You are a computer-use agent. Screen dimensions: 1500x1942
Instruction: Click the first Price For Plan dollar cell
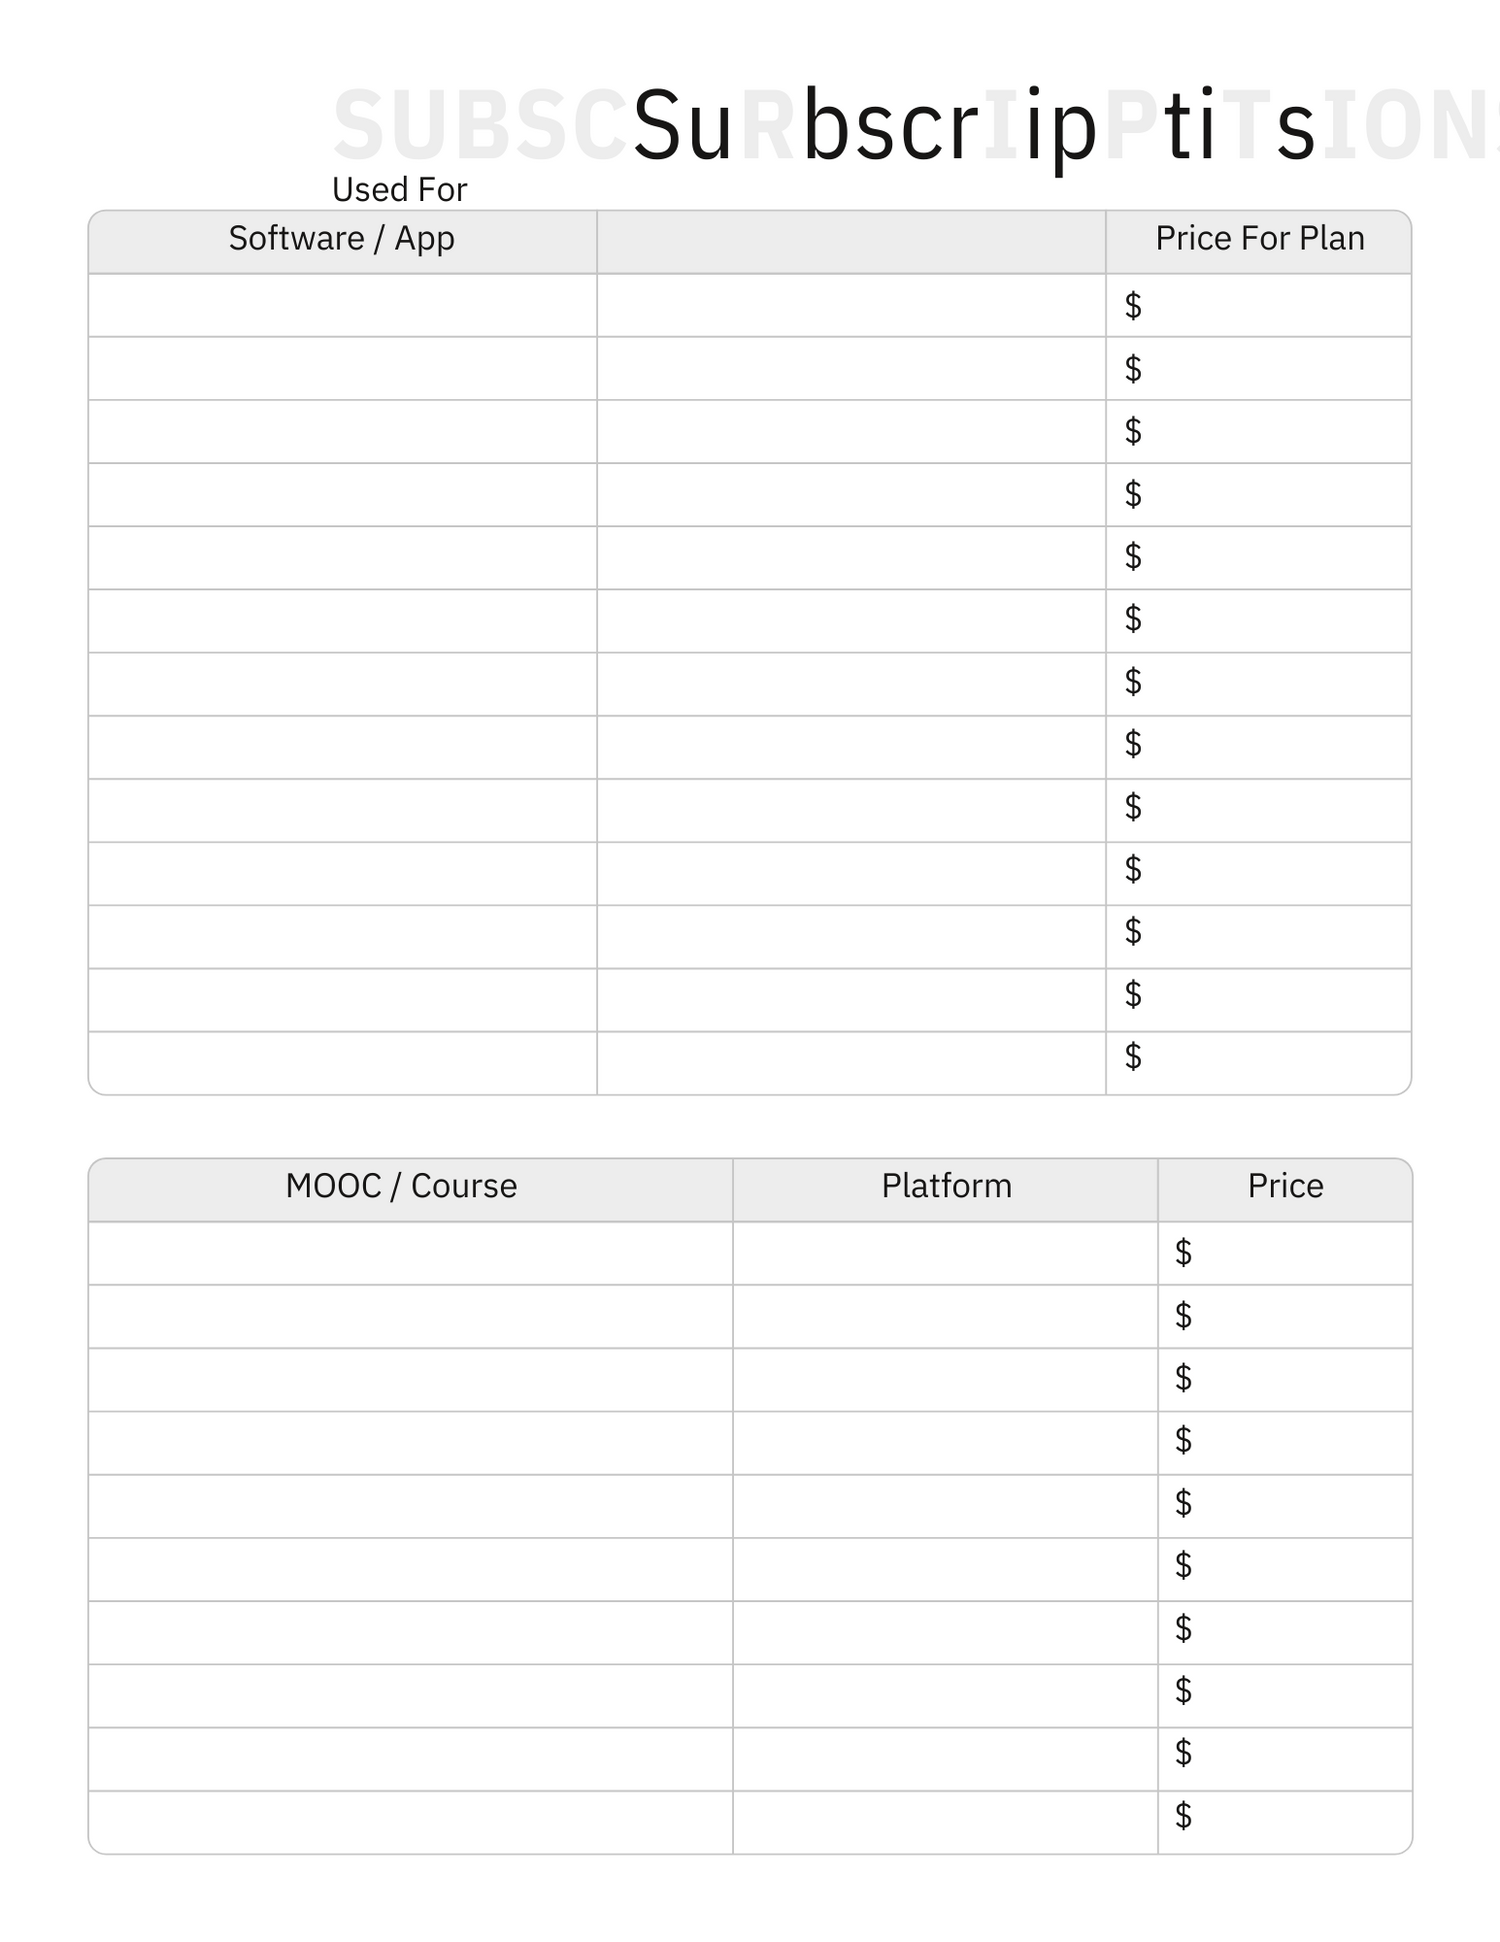pyautogui.click(x=1259, y=305)
